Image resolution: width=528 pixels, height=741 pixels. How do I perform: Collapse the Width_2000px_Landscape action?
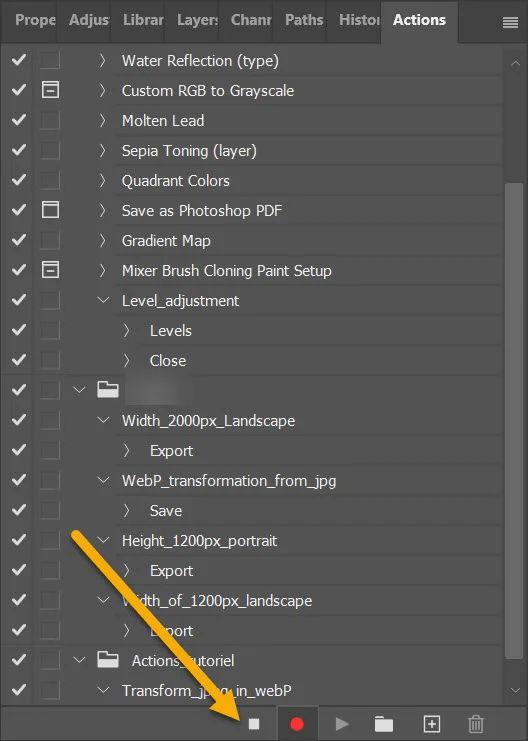[103, 420]
